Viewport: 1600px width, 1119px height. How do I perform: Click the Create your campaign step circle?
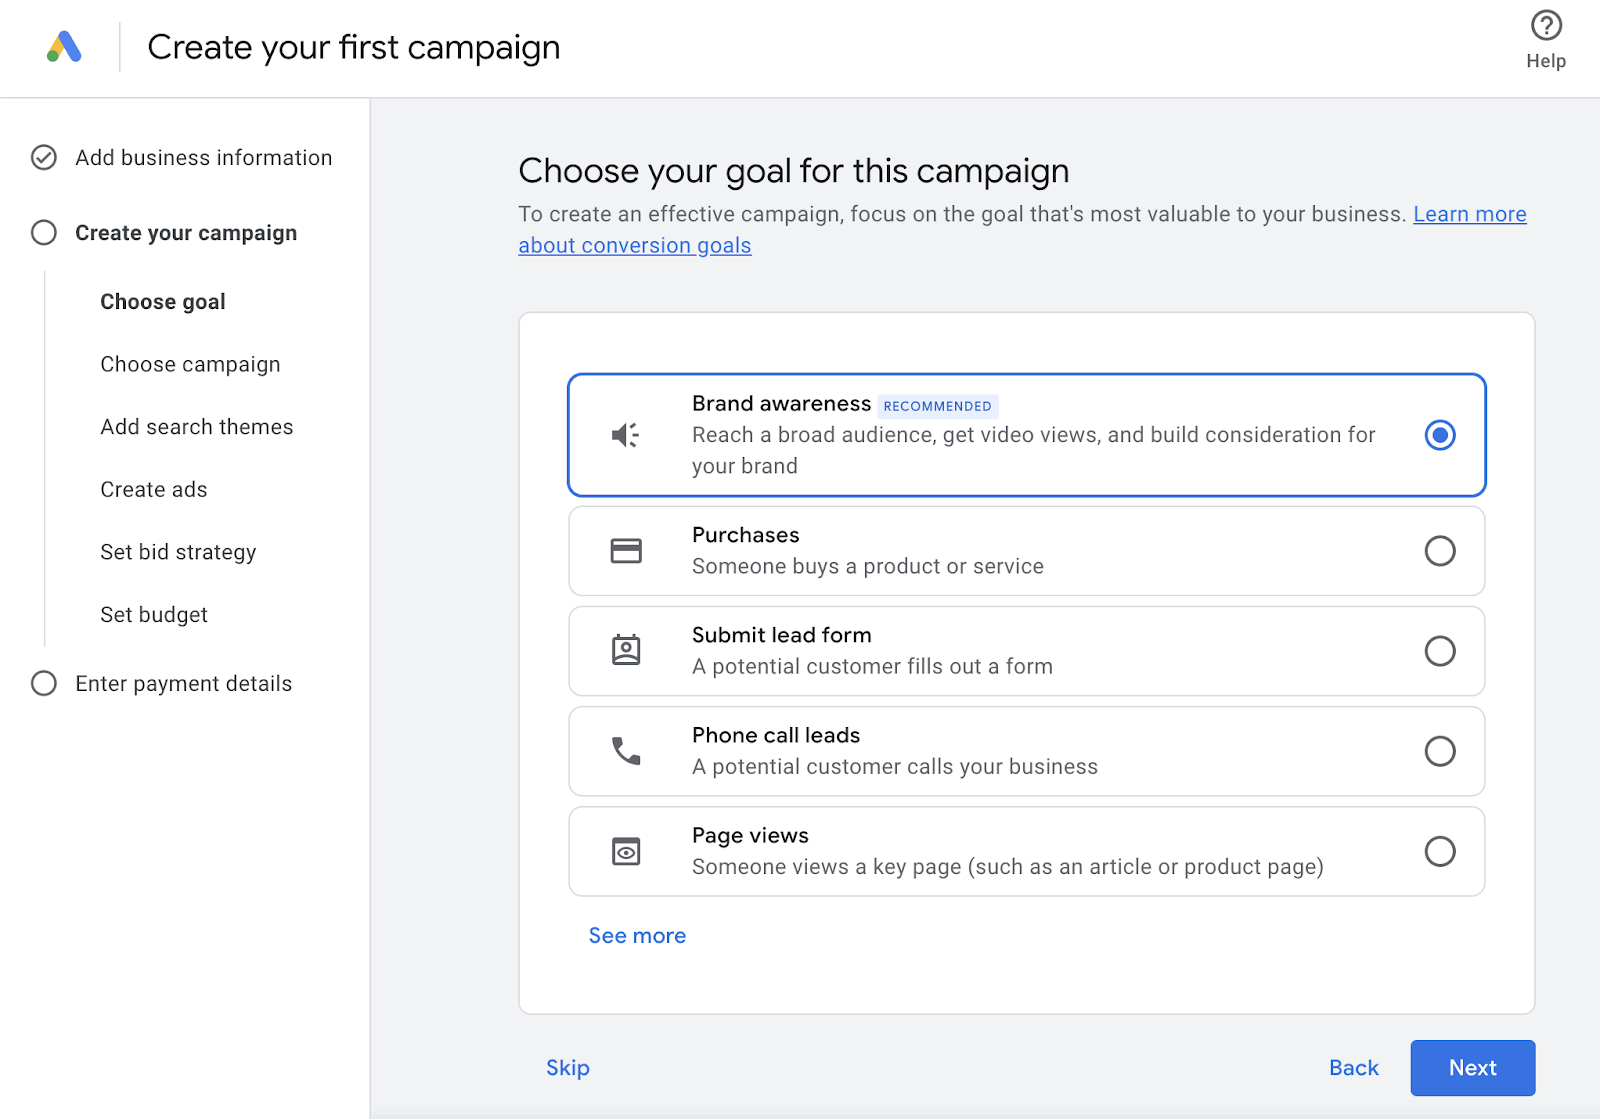(43, 232)
